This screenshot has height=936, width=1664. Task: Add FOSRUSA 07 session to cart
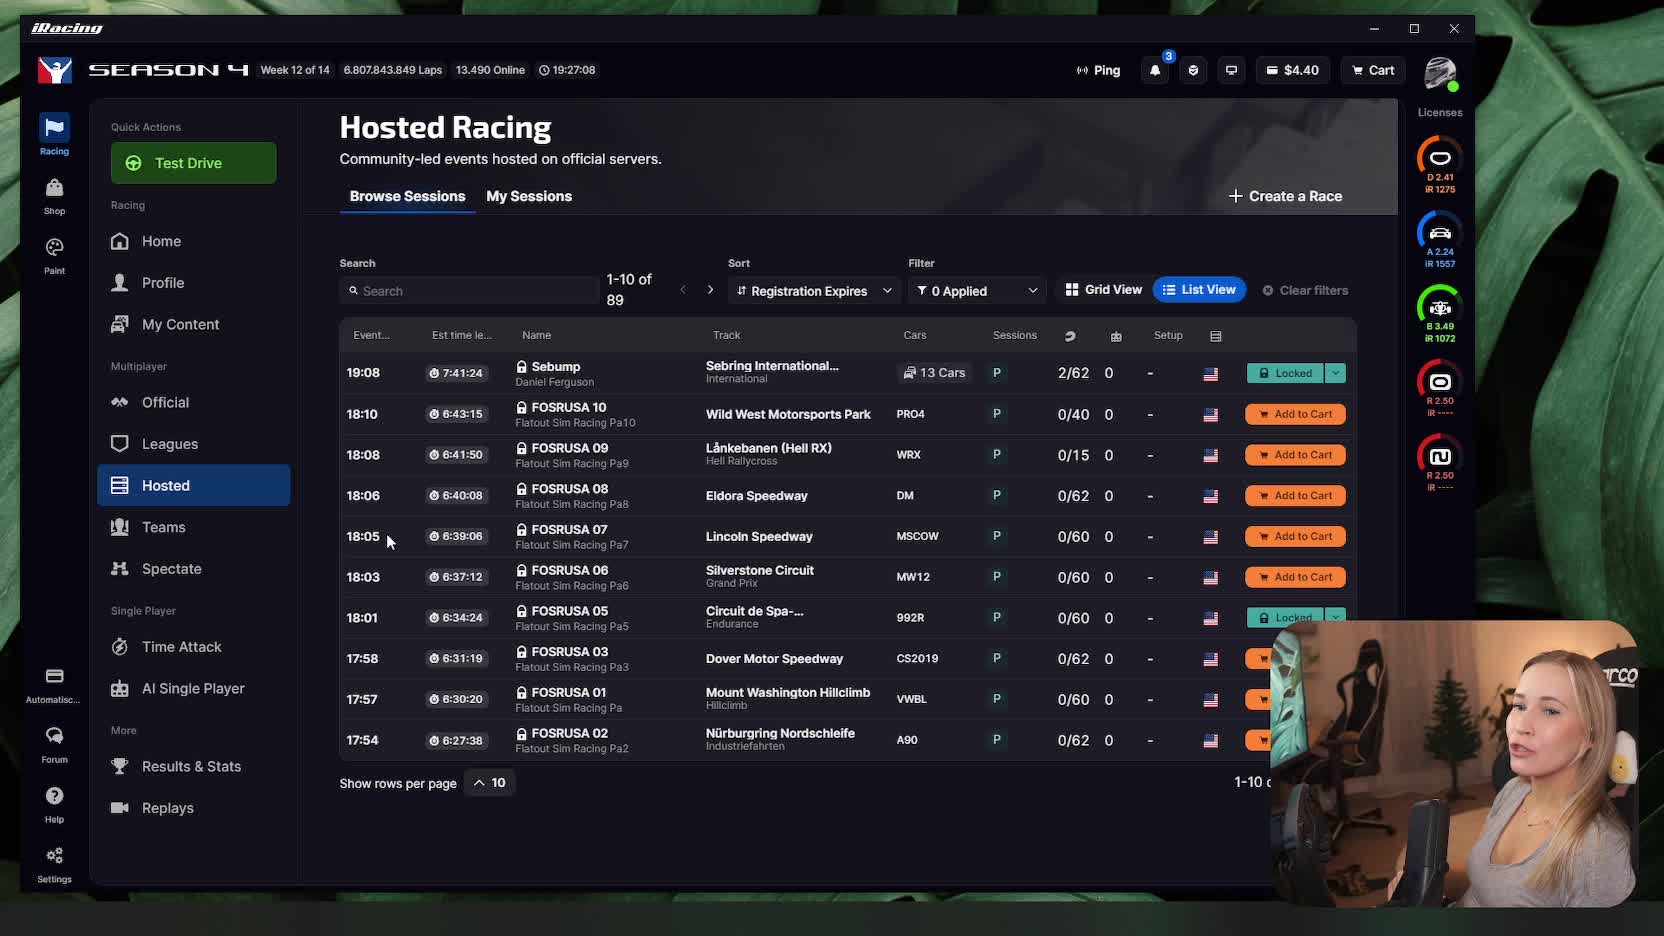point(1295,536)
